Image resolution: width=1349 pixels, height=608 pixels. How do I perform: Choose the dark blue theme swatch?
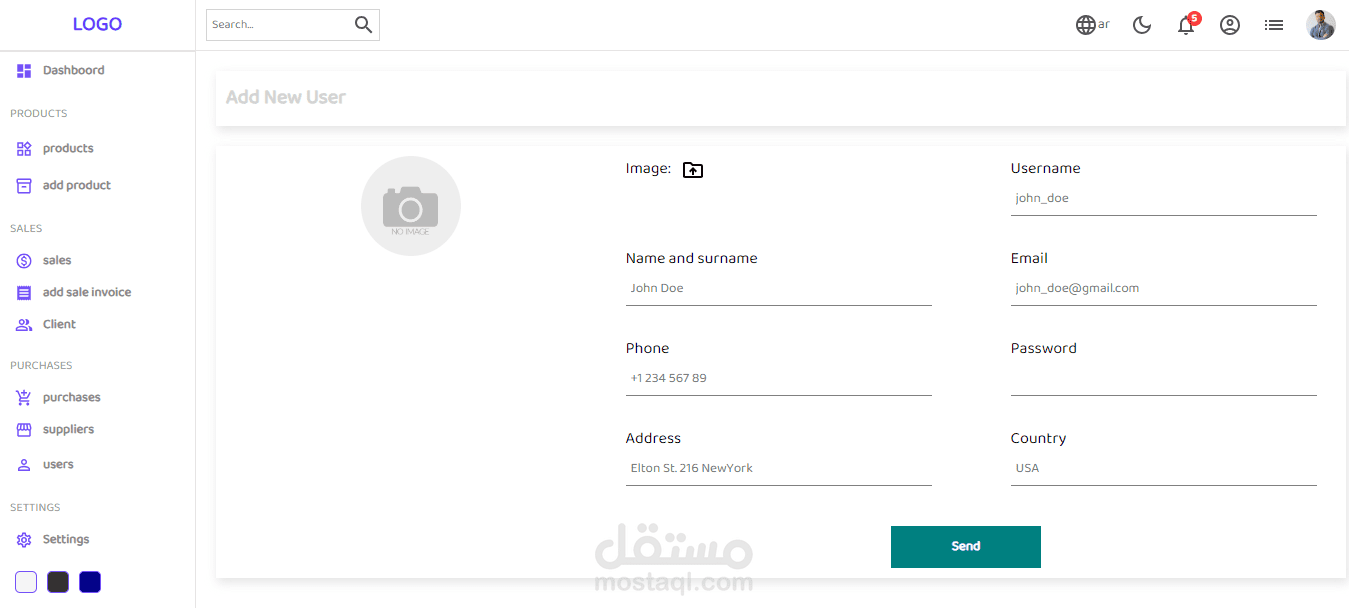90,582
